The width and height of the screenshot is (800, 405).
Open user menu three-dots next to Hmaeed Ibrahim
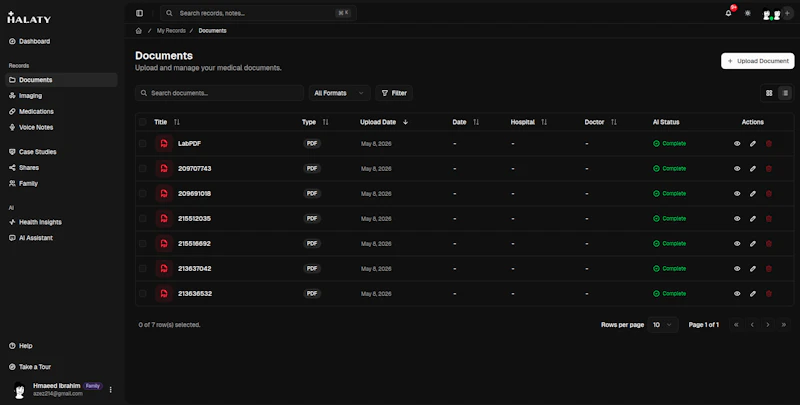(111, 390)
